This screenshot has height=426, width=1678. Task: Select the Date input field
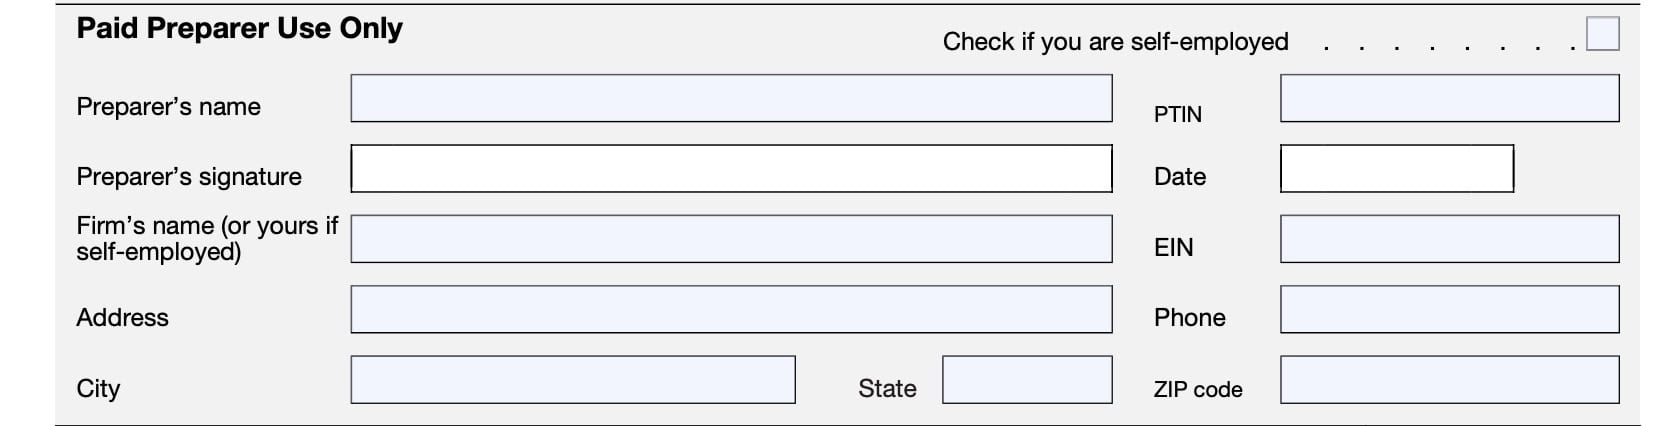click(1396, 168)
